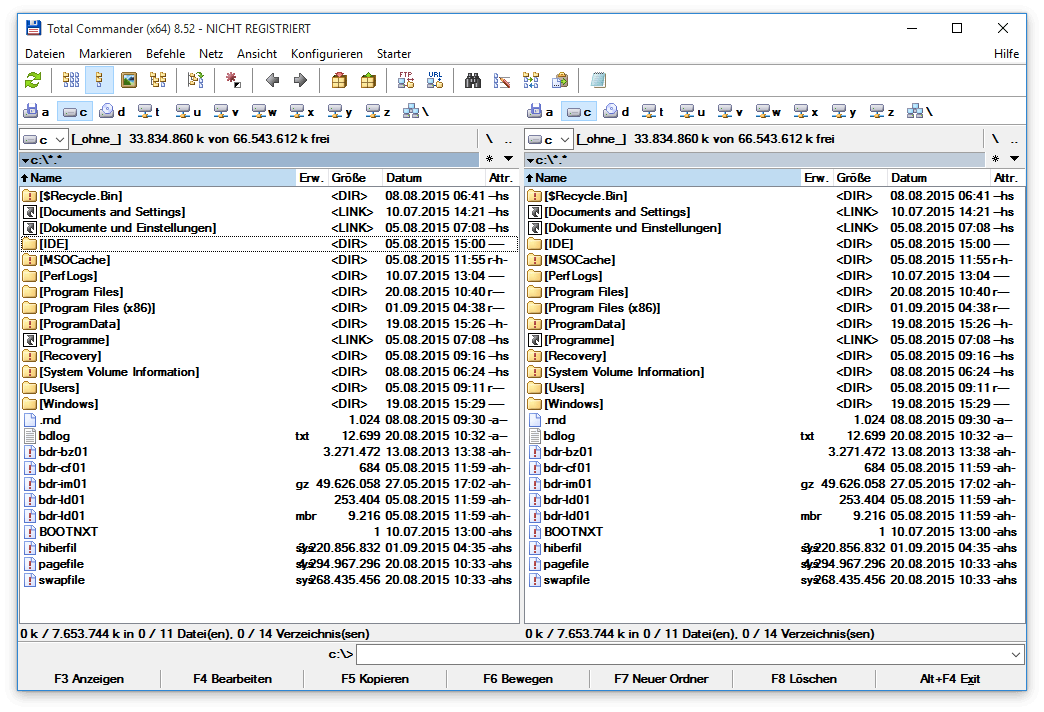
Task: Open the Hilfe menu
Action: point(1007,54)
